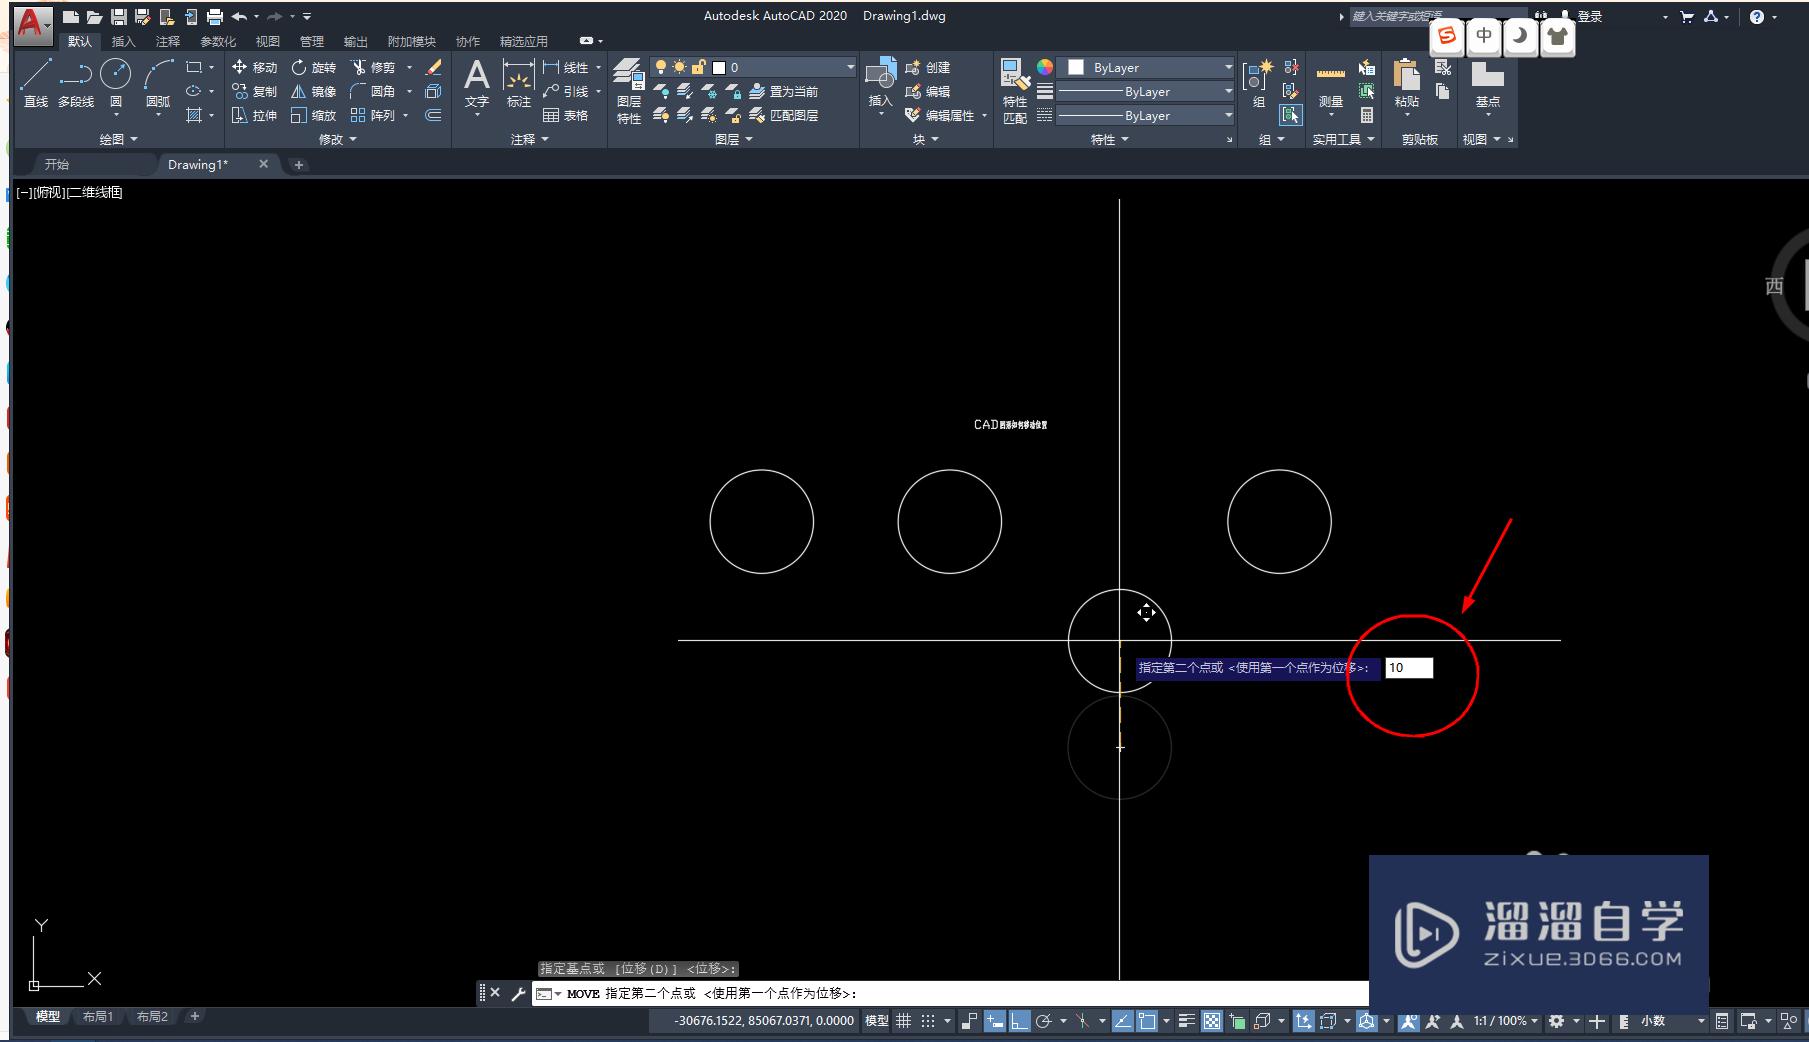1809x1042 pixels.
Task: Expand the 修改 panel
Action: pos(337,140)
